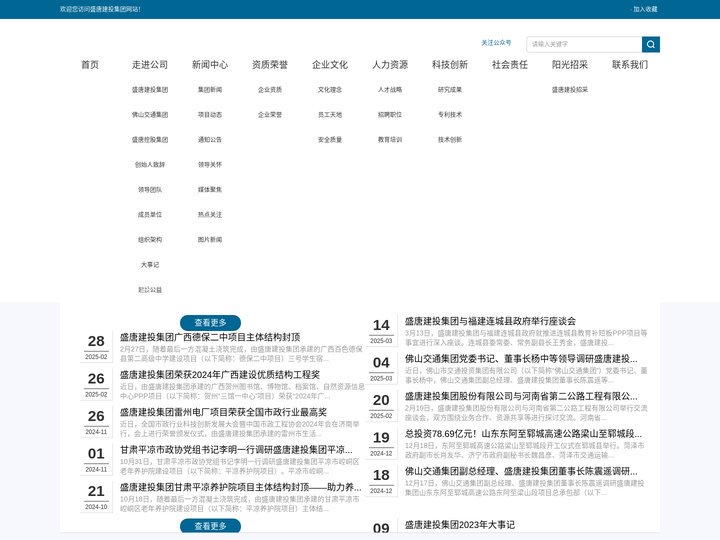Click the date box 28 2025-02
Viewport: 720px width, 540px height.
[x=96, y=347]
